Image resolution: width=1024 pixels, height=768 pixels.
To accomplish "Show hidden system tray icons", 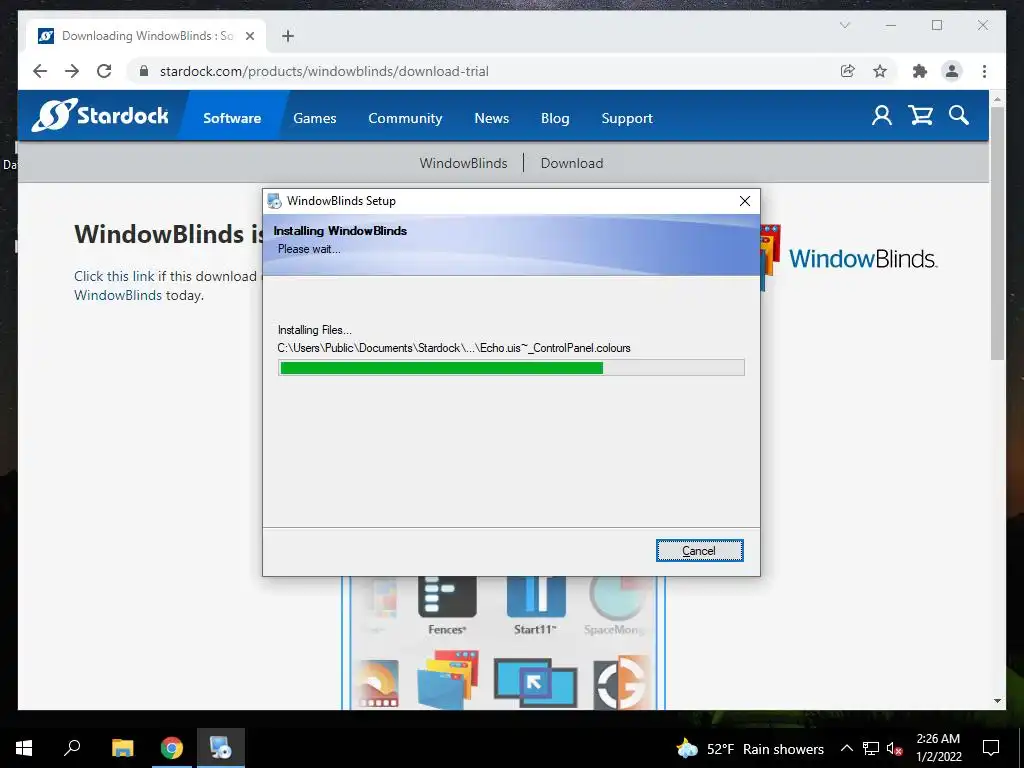I will click(x=846, y=748).
